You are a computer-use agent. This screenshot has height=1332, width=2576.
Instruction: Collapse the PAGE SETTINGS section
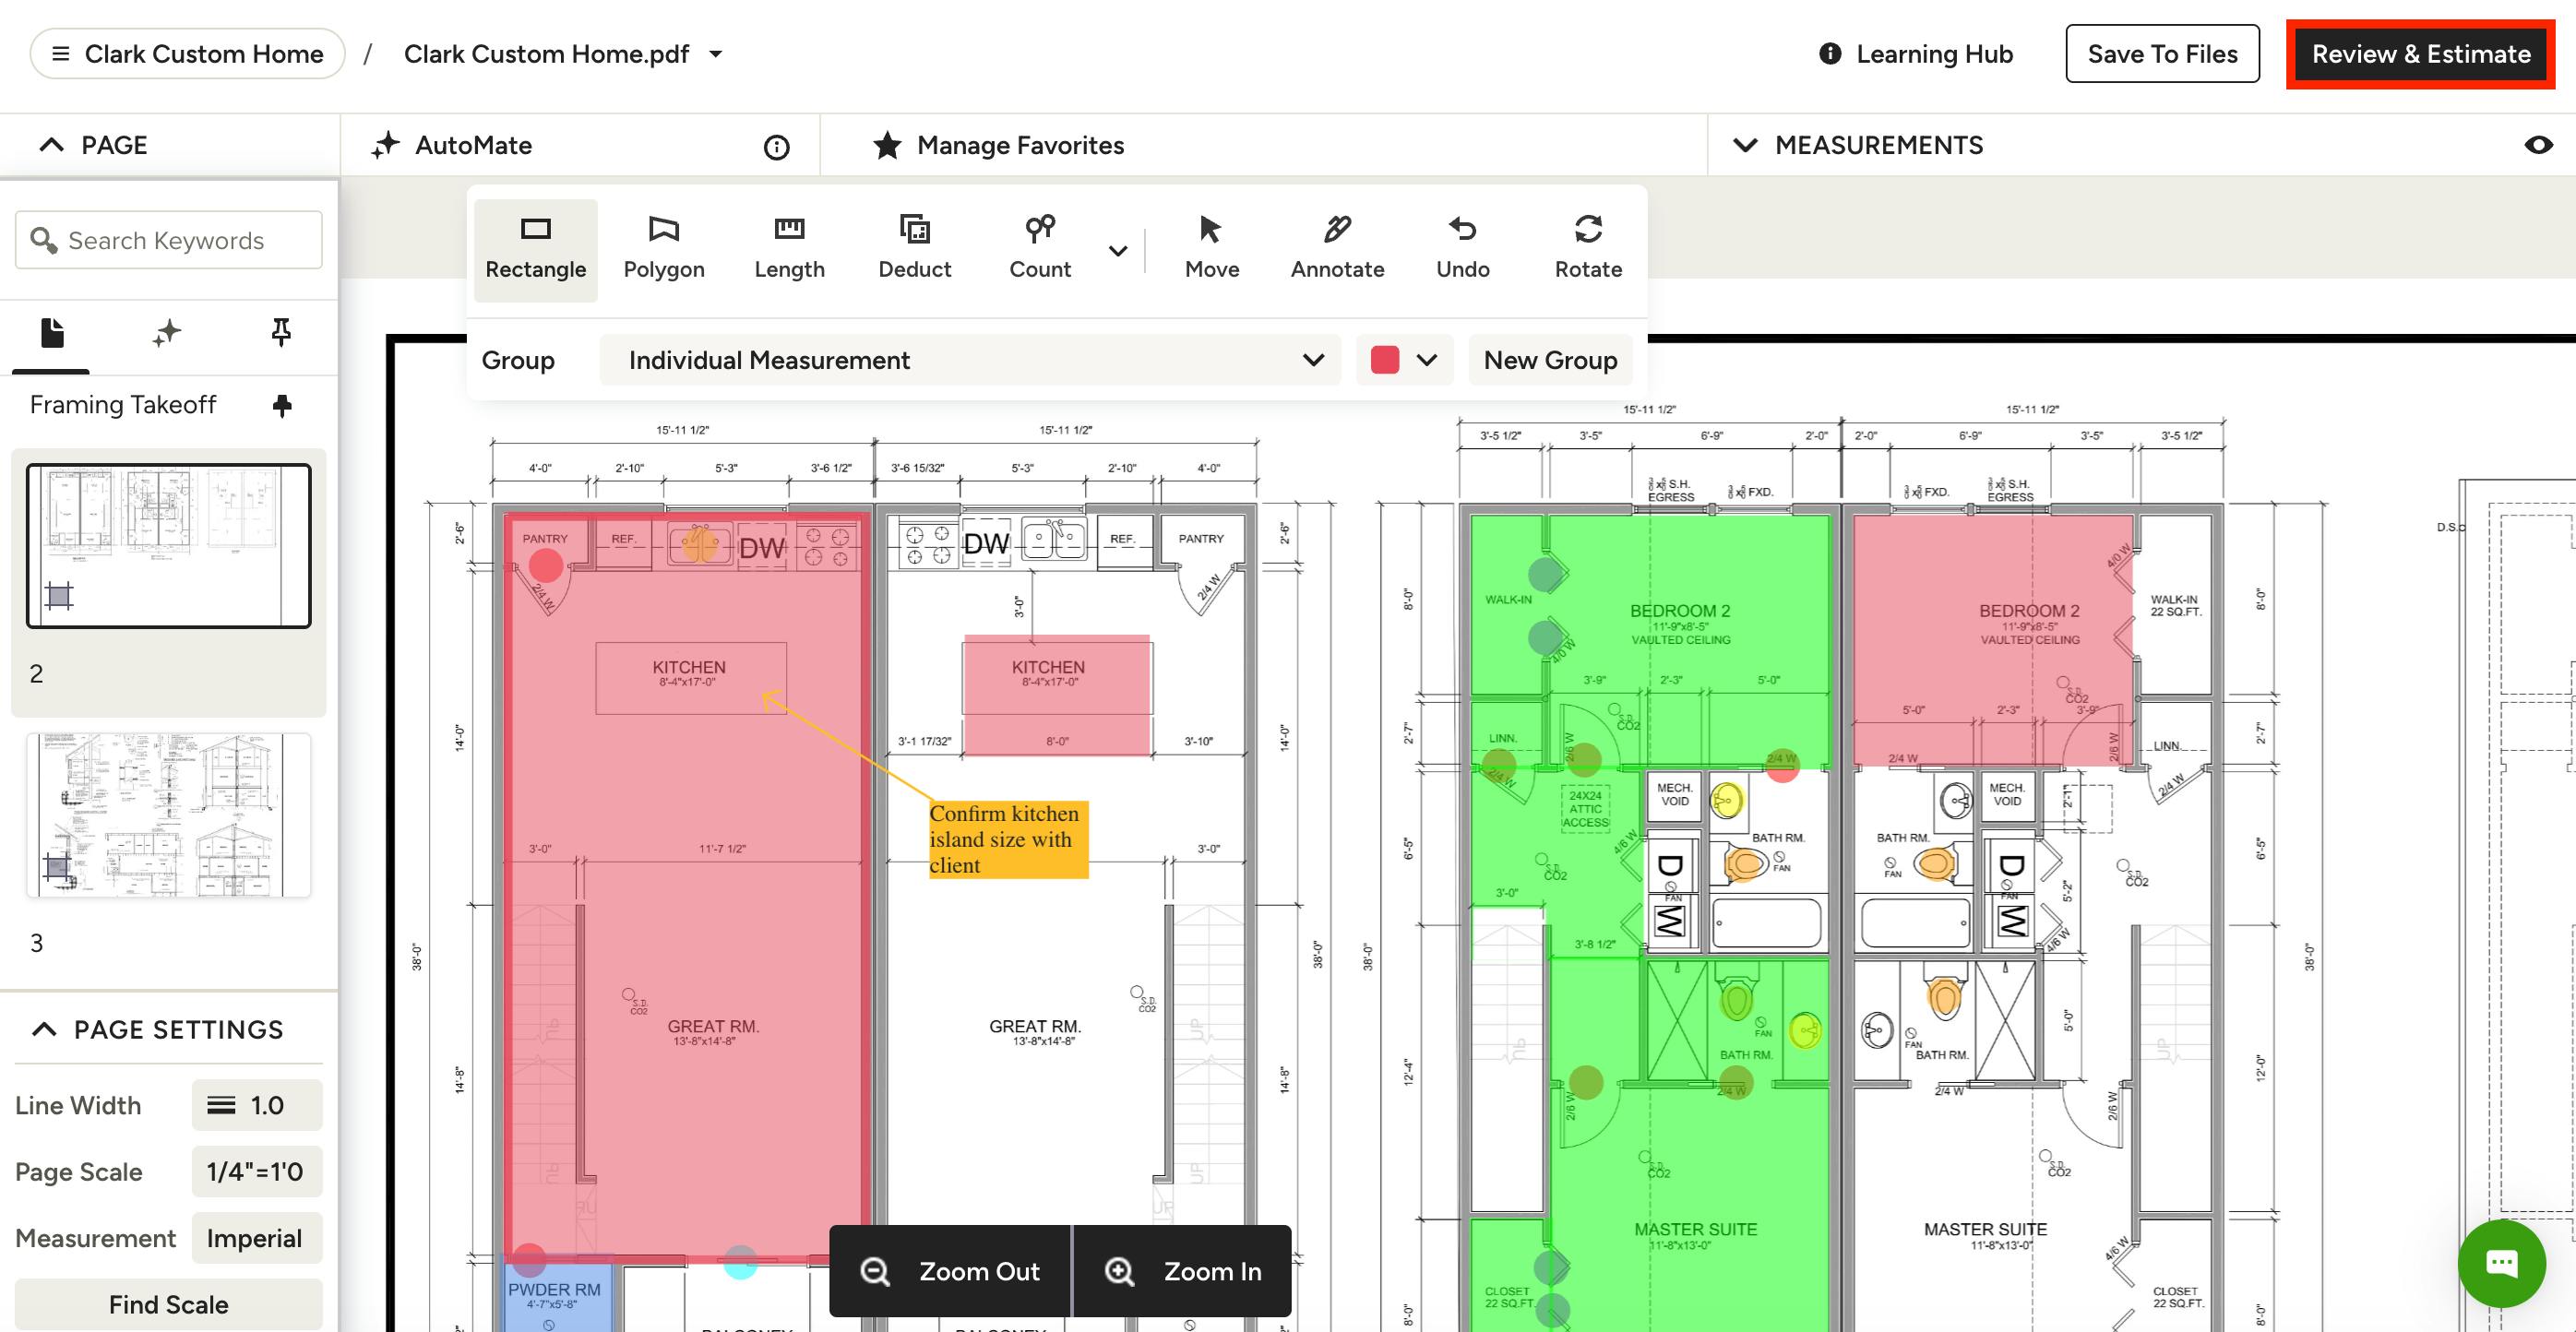[x=44, y=1029]
